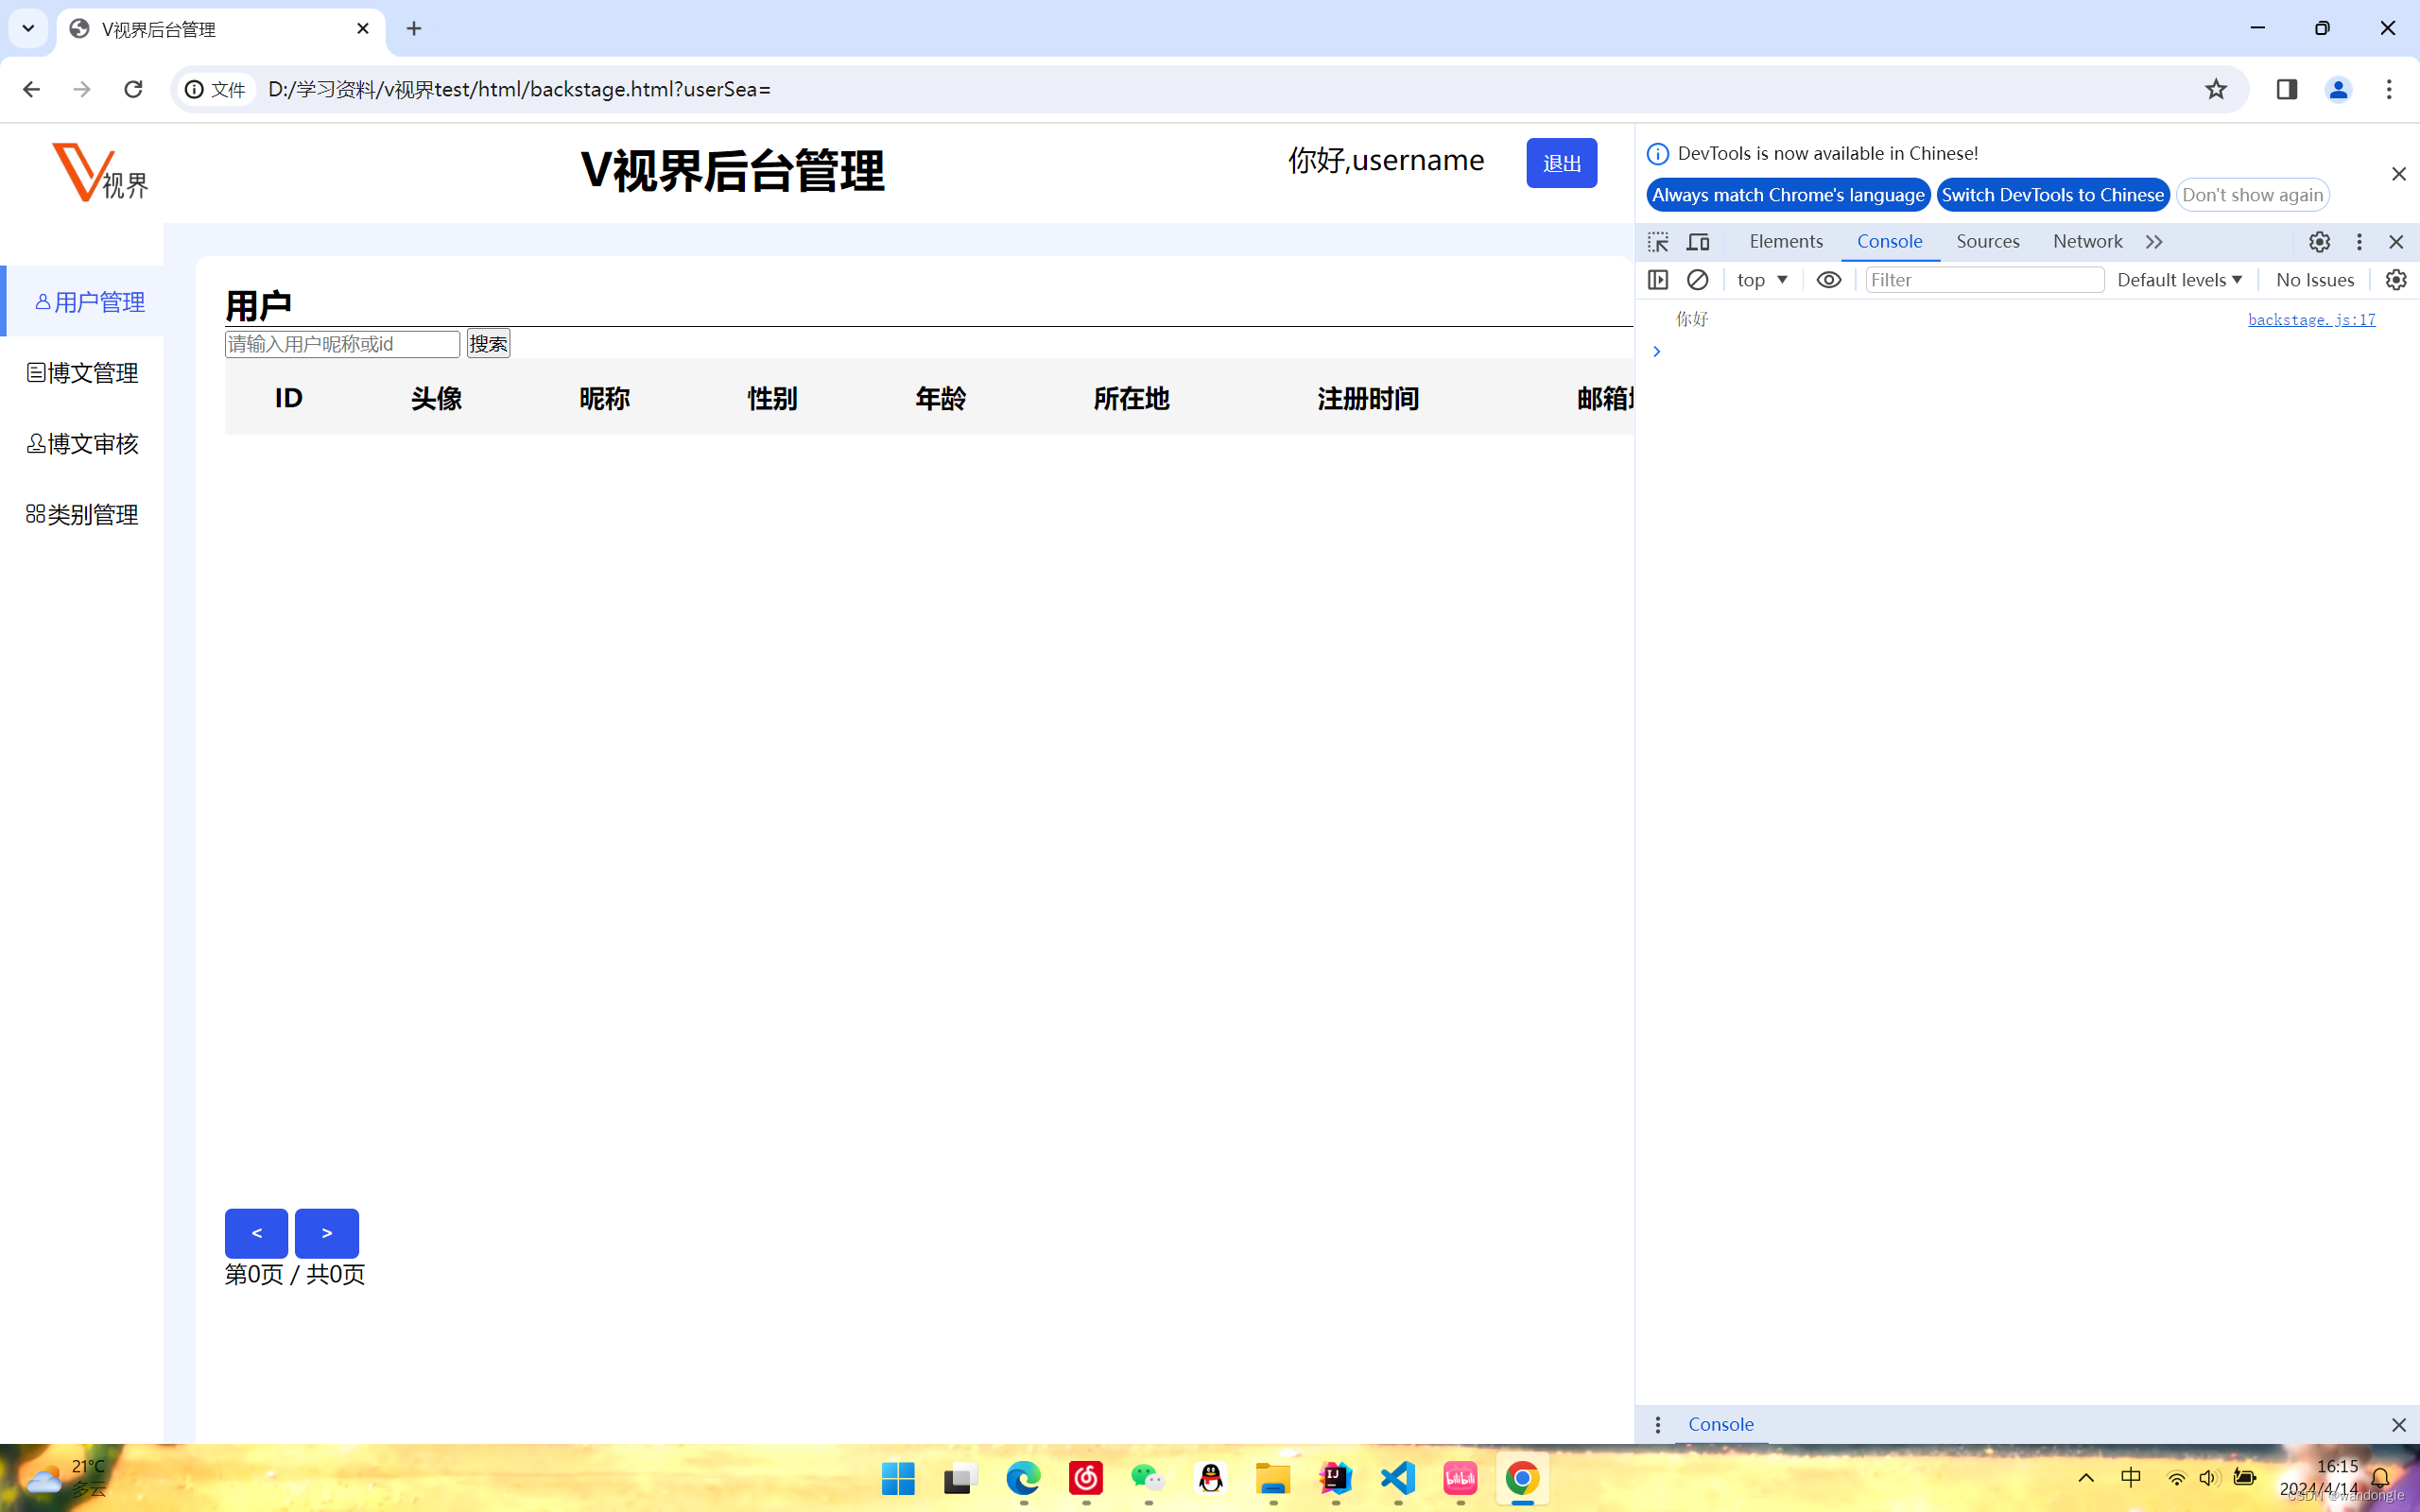
Task: Clear the console with the clear icon
Action: click(1698, 280)
